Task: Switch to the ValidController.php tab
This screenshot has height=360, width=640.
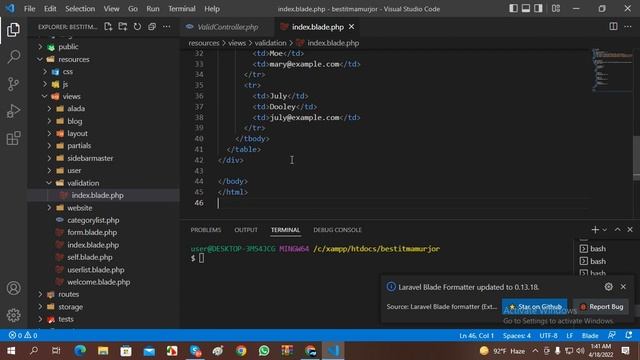Action: coord(227,27)
